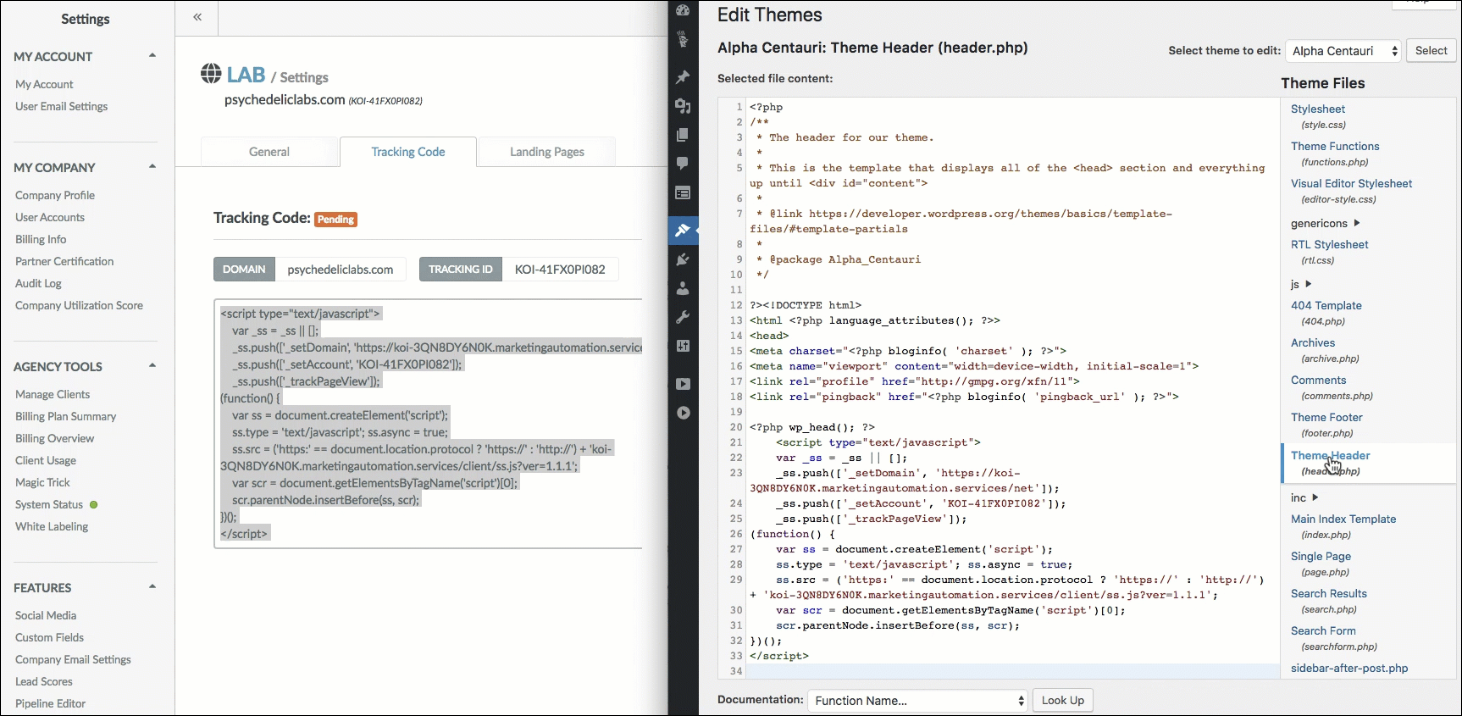
Task: Collapse the settings sidebar with double-chevron
Action: [197, 17]
